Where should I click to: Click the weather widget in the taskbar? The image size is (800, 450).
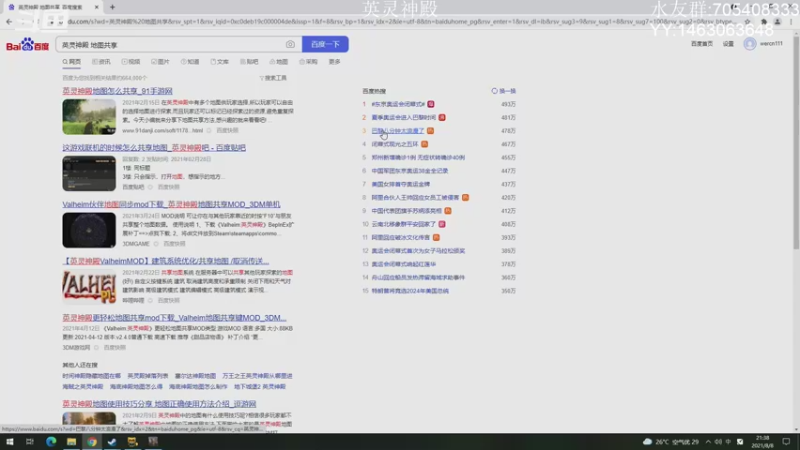tap(670, 442)
